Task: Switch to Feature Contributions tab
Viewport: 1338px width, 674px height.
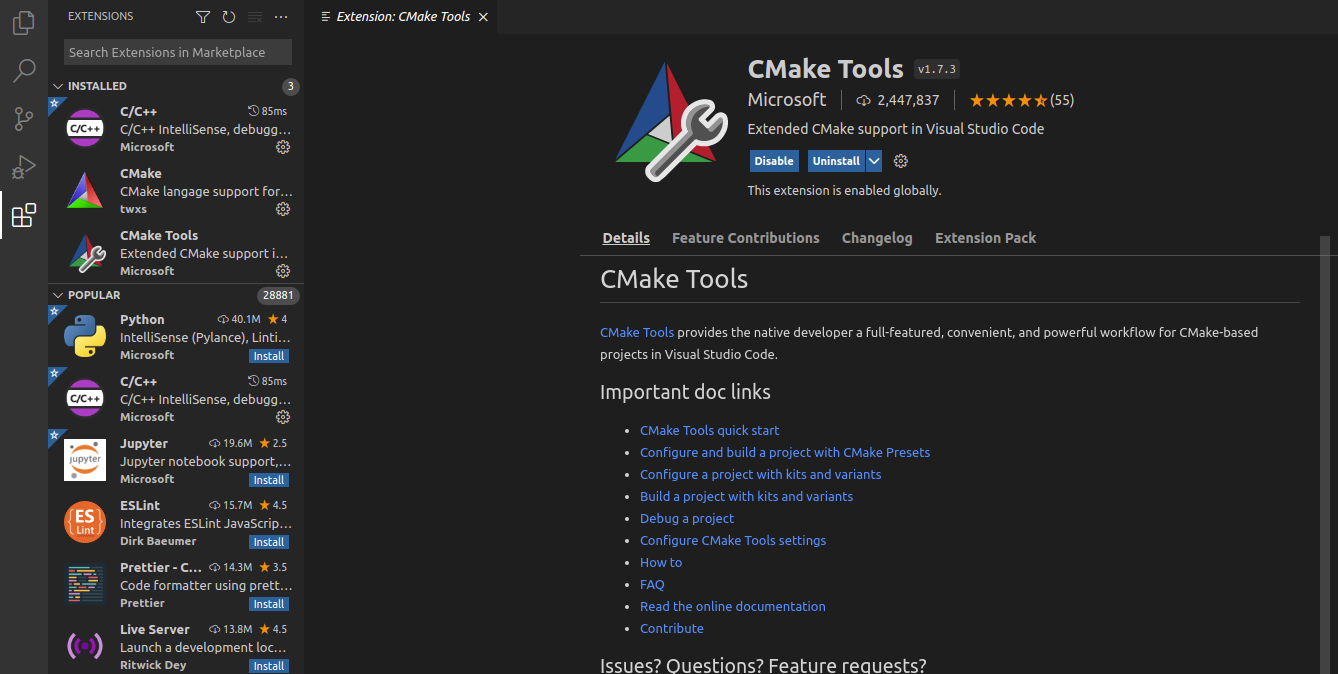Action: coord(746,238)
